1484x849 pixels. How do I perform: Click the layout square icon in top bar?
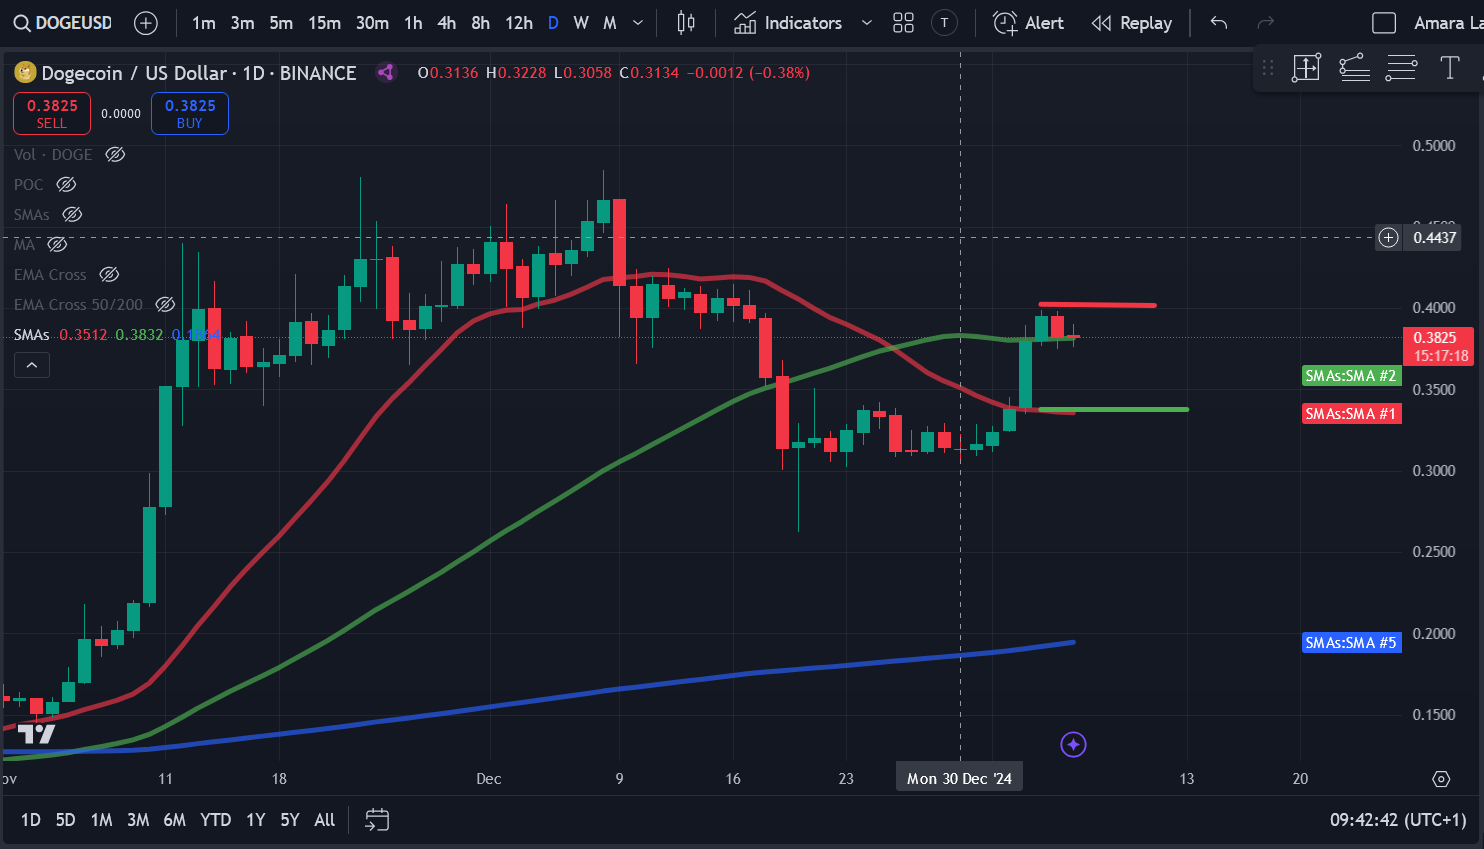point(1384,23)
